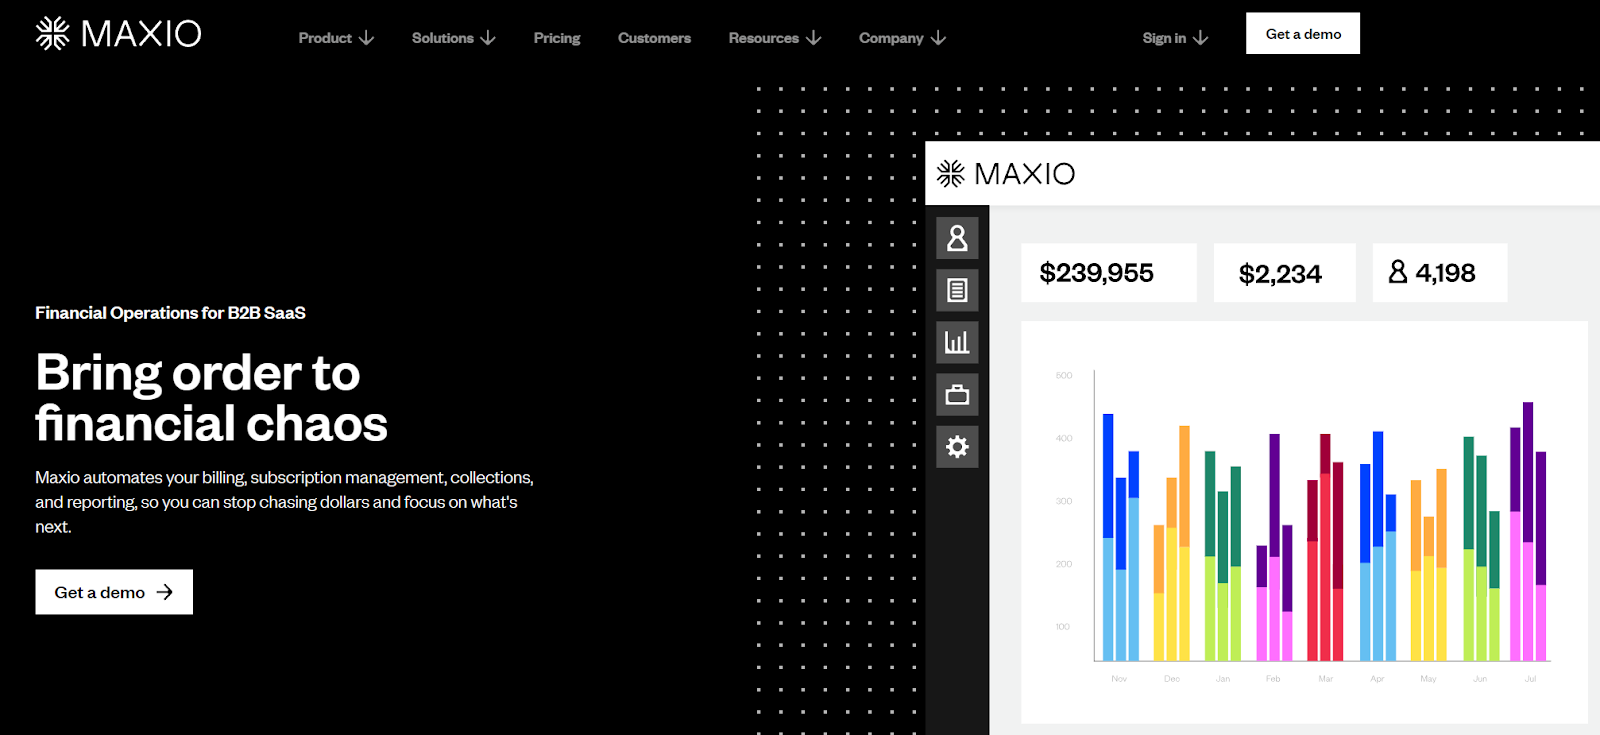Click the person icon beside 4,198

tap(1398, 271)
